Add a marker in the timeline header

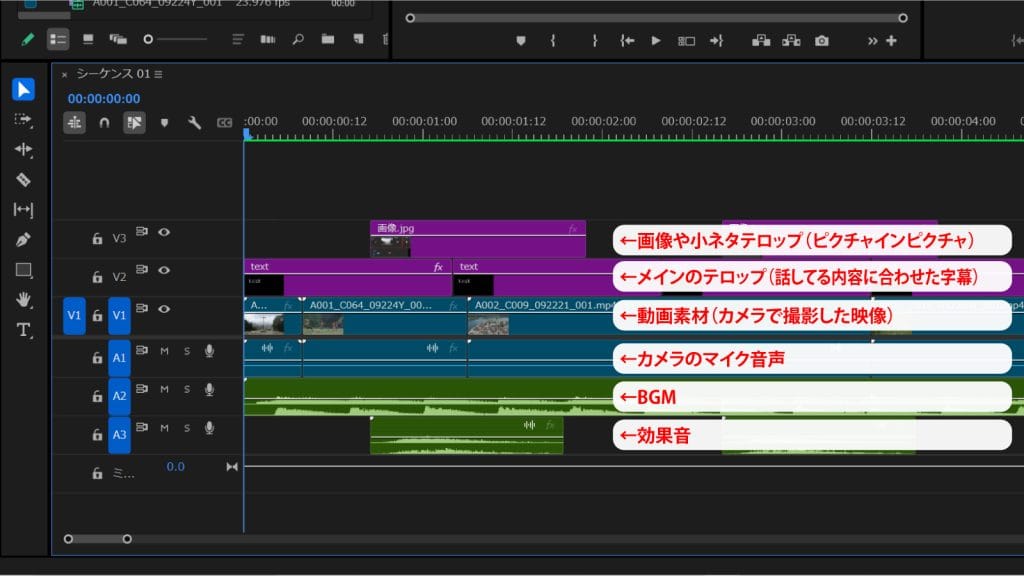[165, 122]
